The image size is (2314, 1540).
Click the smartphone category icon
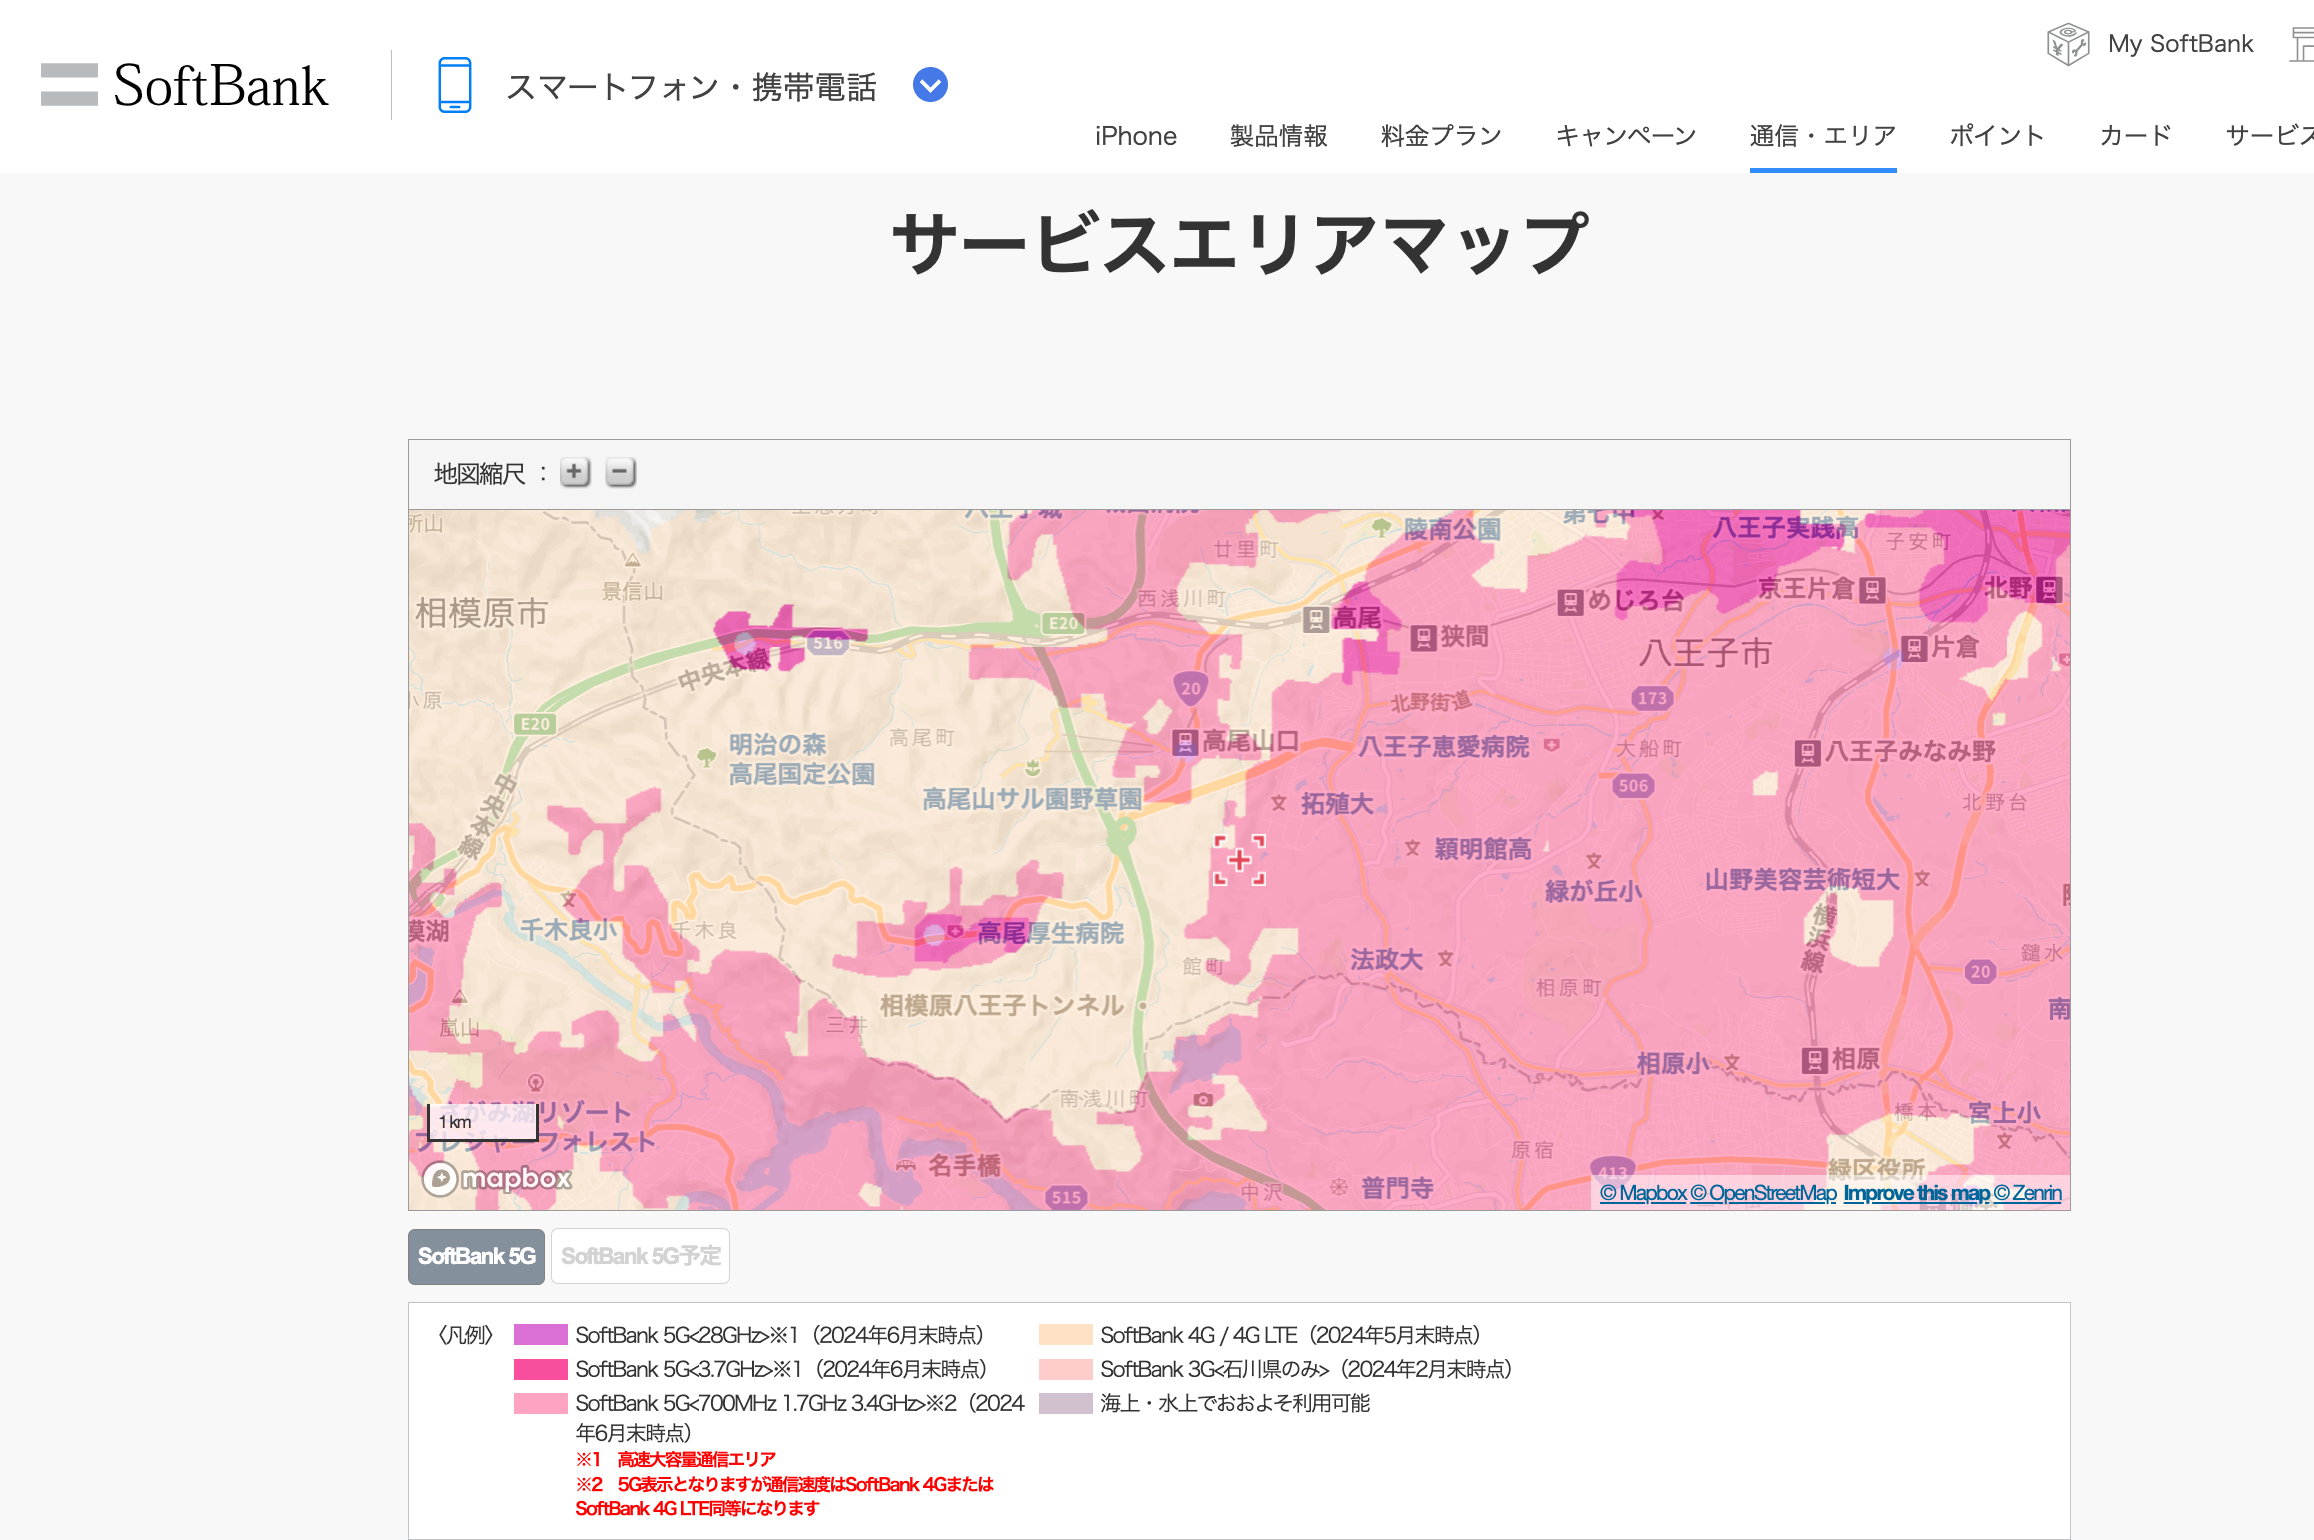[455, 85]
